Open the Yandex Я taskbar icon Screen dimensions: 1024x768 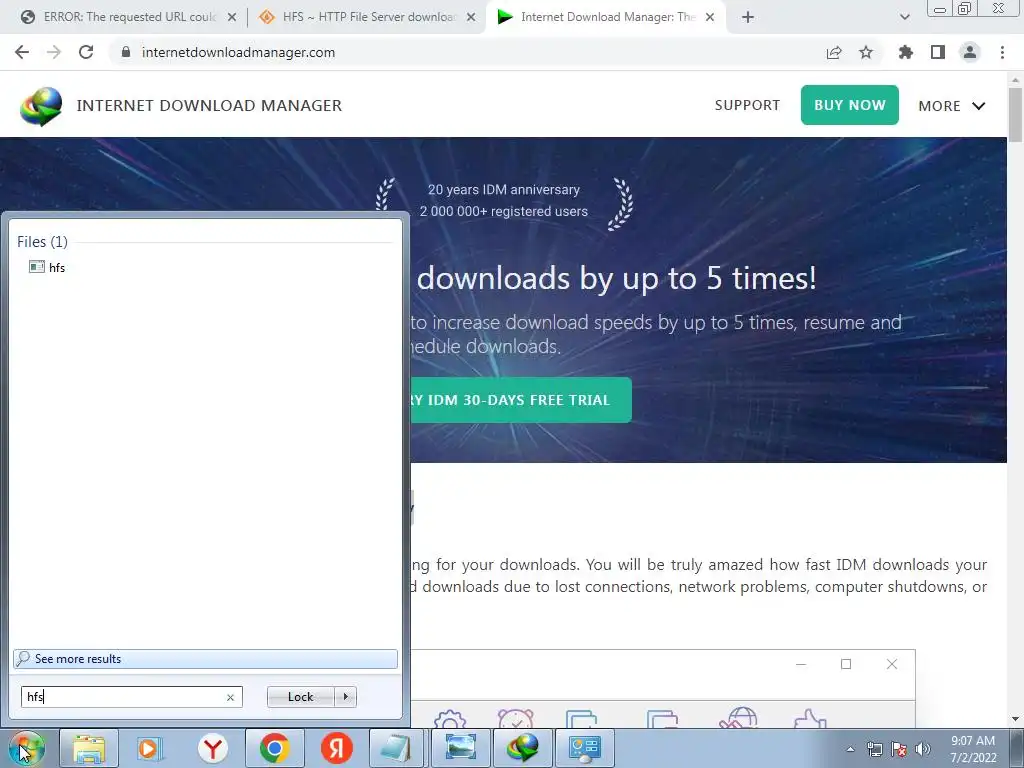336,748
